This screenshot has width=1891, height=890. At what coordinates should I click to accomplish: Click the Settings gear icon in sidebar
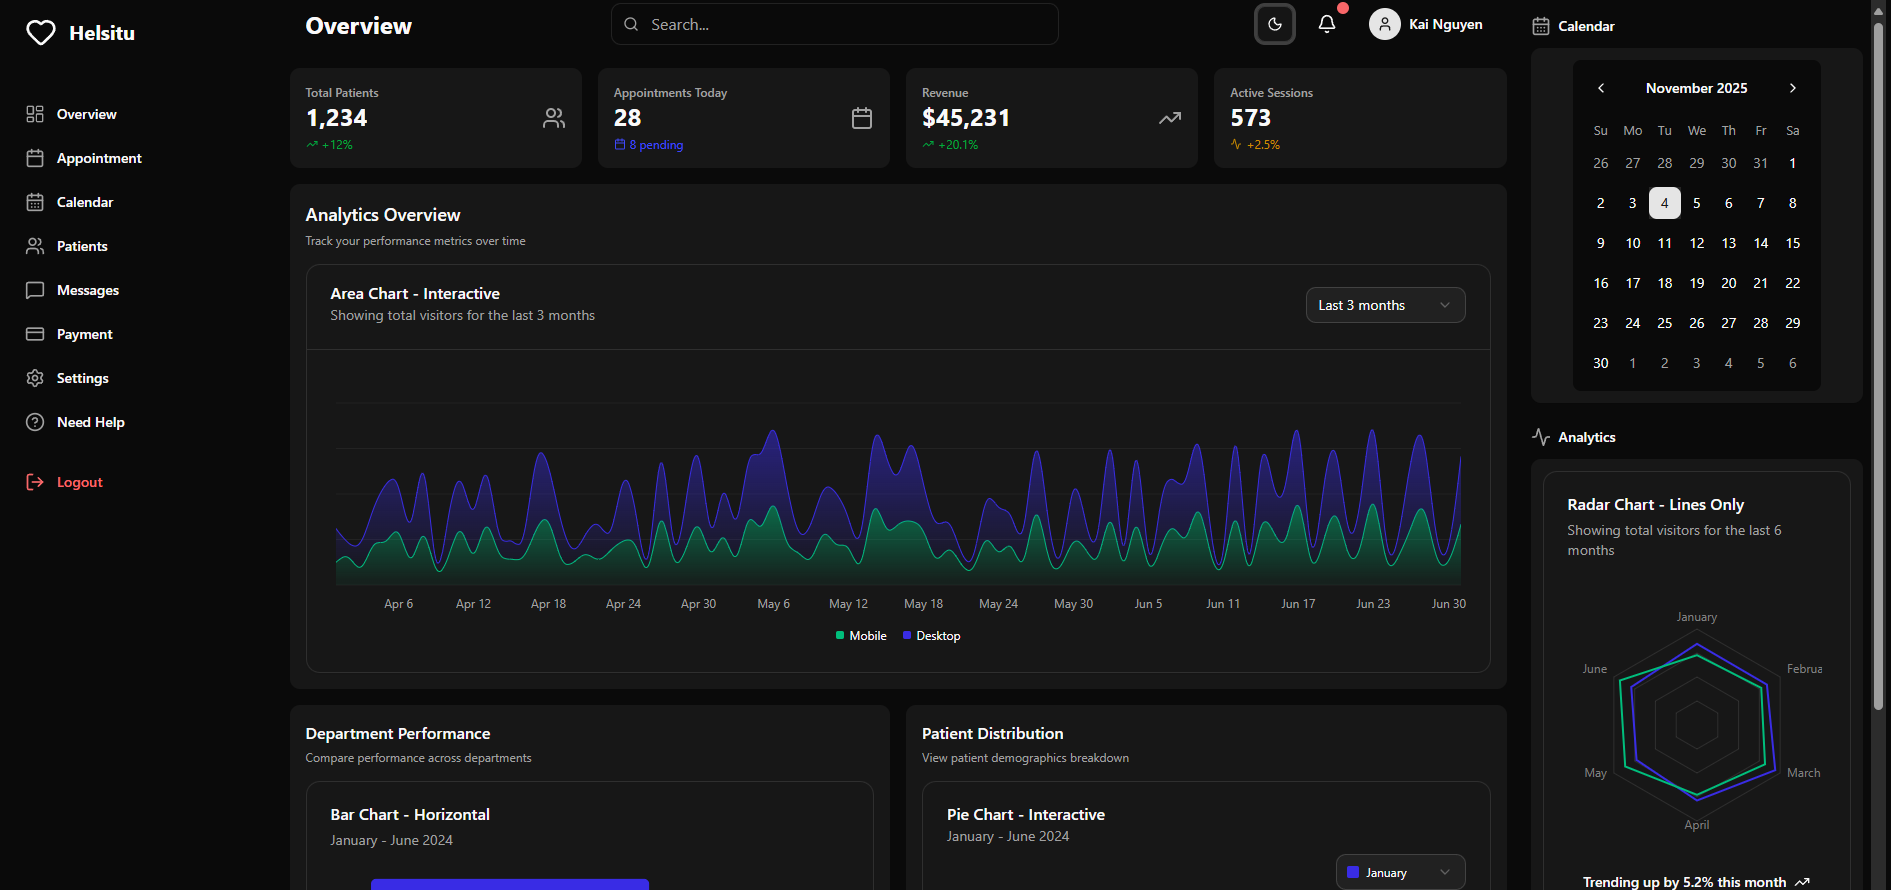[x=35, y=378]
